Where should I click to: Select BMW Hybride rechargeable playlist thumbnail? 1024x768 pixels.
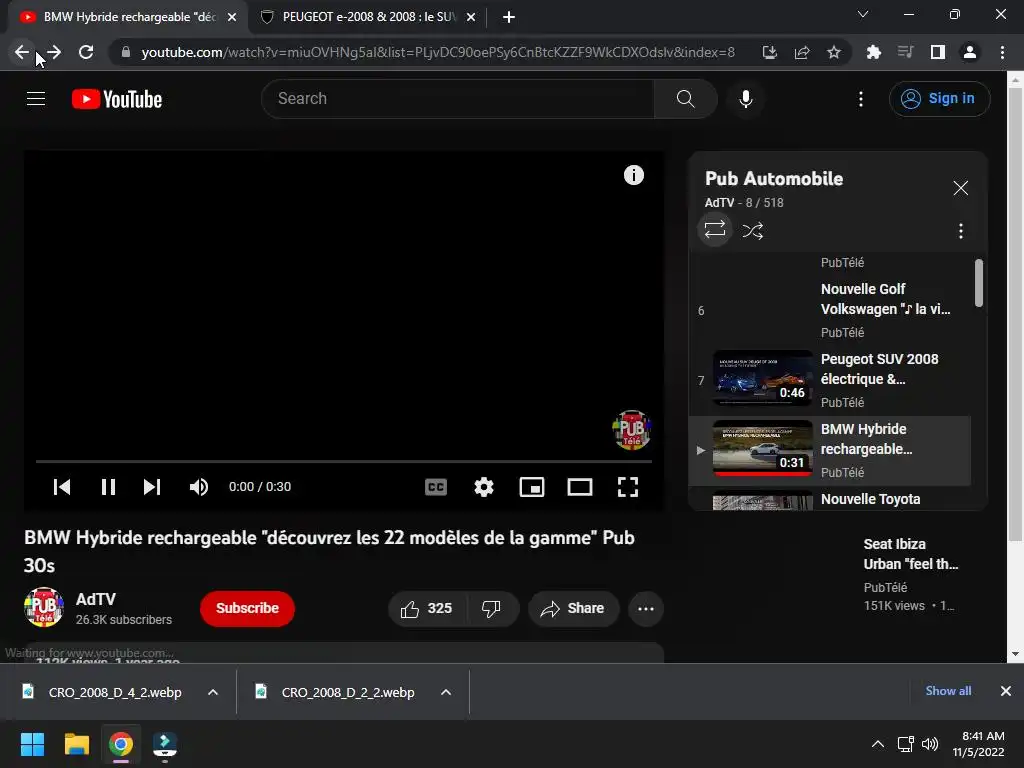(x=763, y=448)
